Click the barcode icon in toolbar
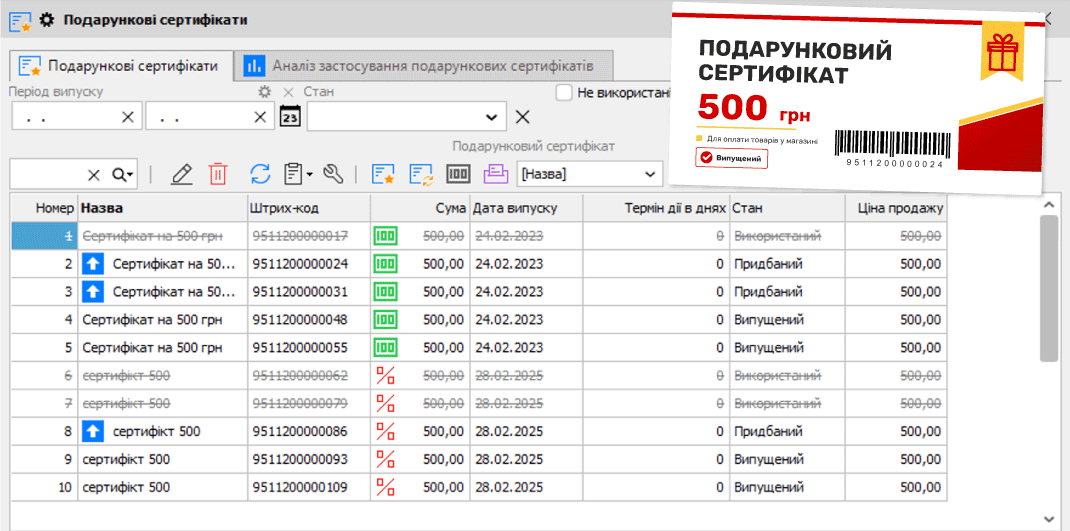Screen dimensions: 1070x531 [x=458, y=174]
